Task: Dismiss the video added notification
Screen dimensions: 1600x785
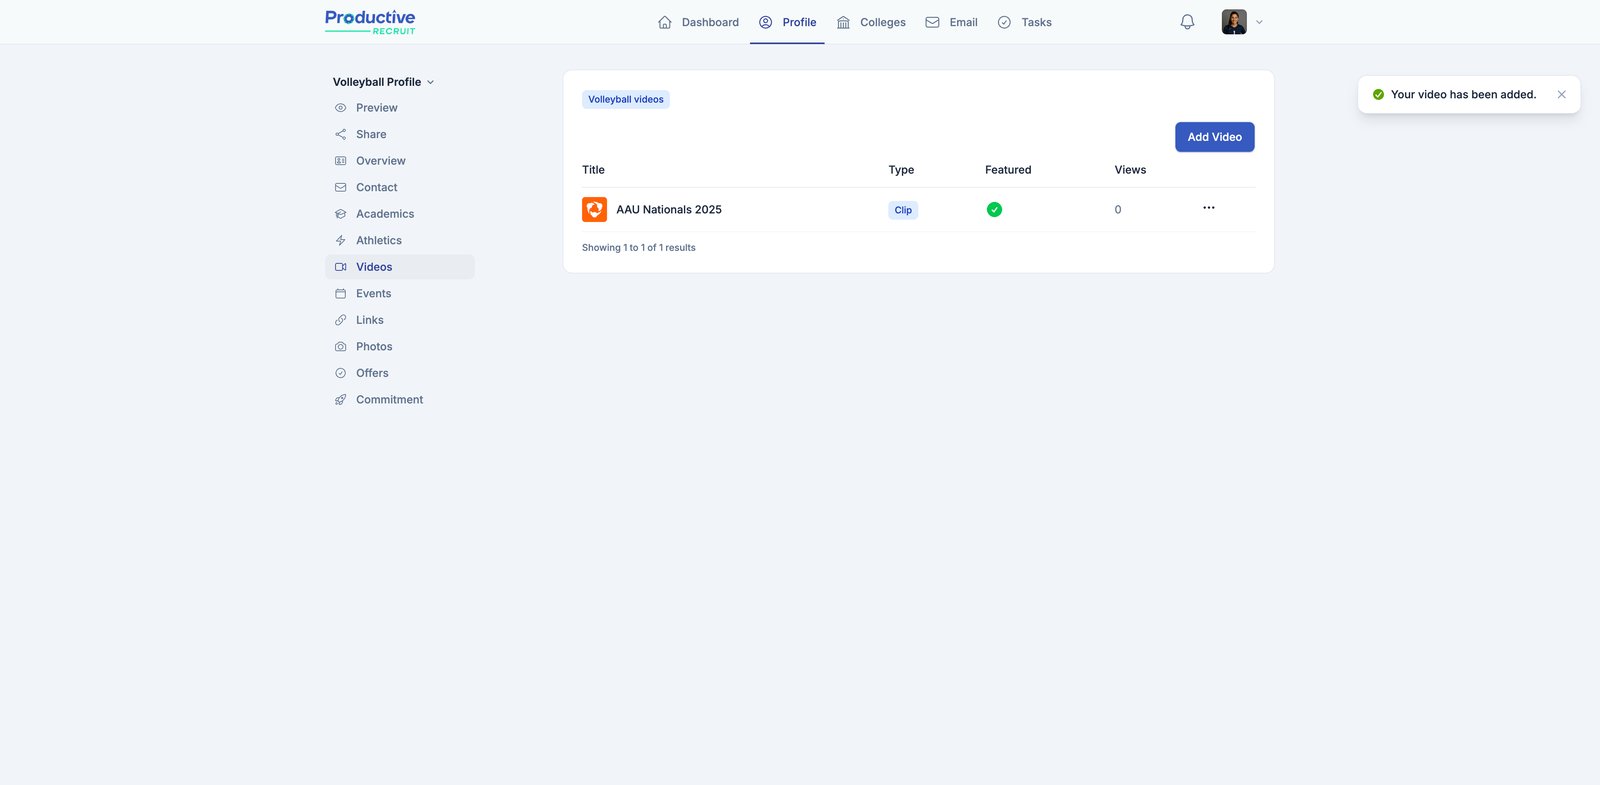Action: pyautogui.click(x=1561, y=95)
